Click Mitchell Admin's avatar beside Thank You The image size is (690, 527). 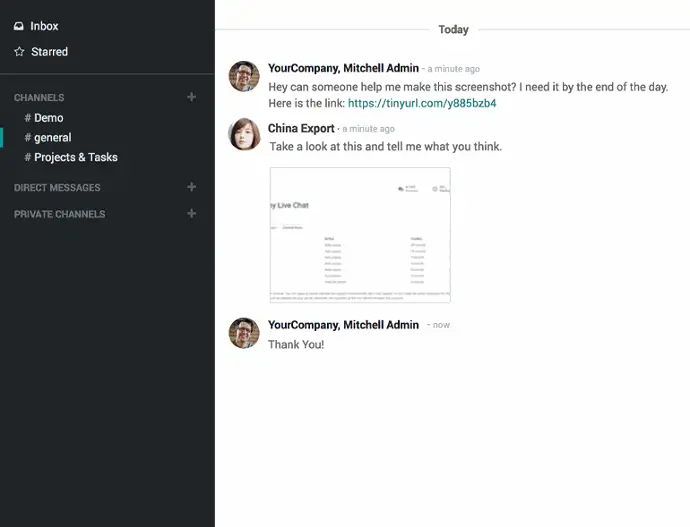click(244, 333)
